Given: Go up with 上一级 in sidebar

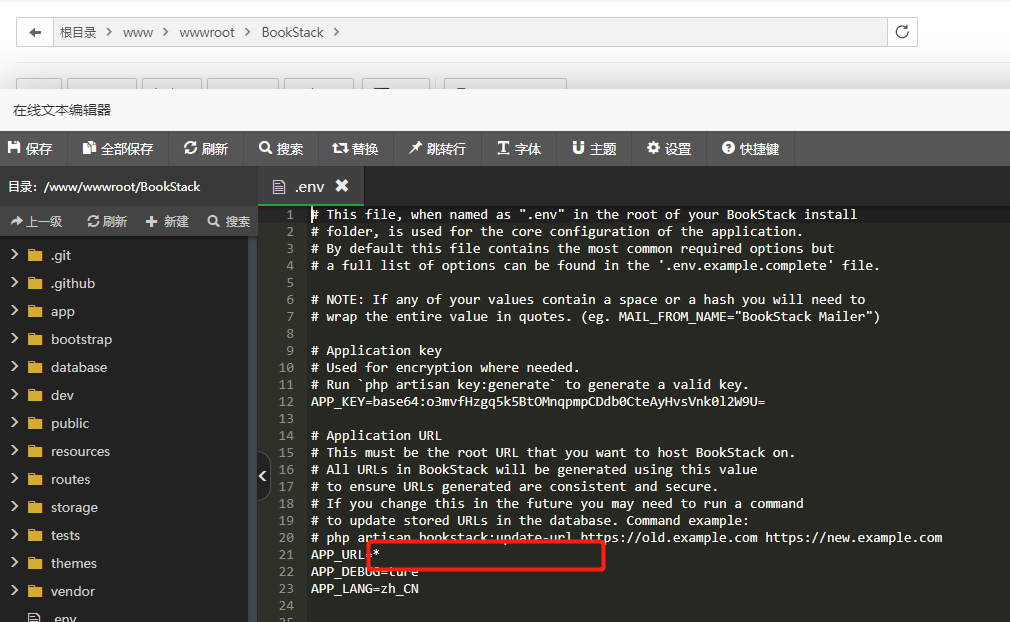Looking at the screenshot, I should (36, 221).
